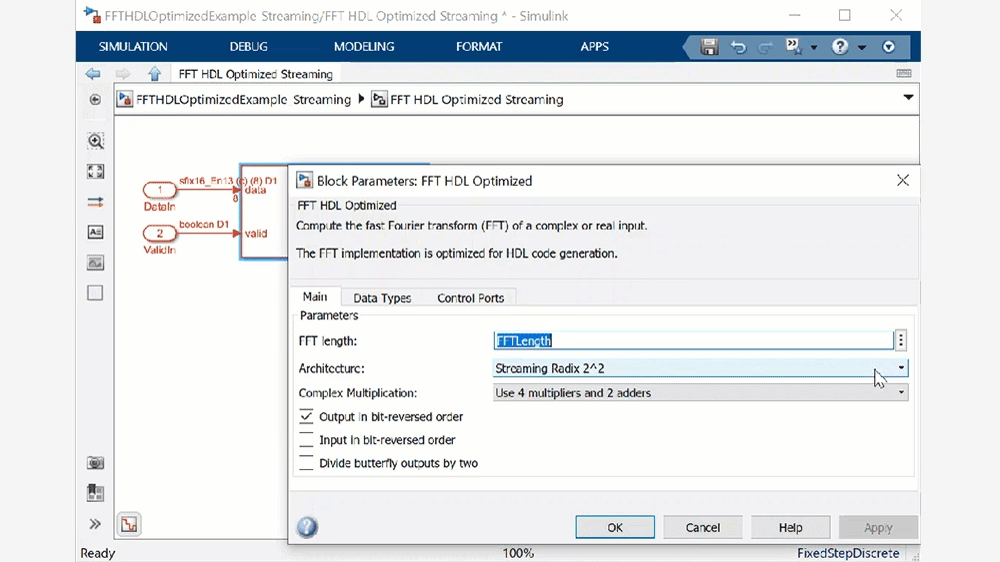Add an annotation with text icon
Image resolution: width=1000 pixels, height=562 pixels.
click(x=95, y=232)
